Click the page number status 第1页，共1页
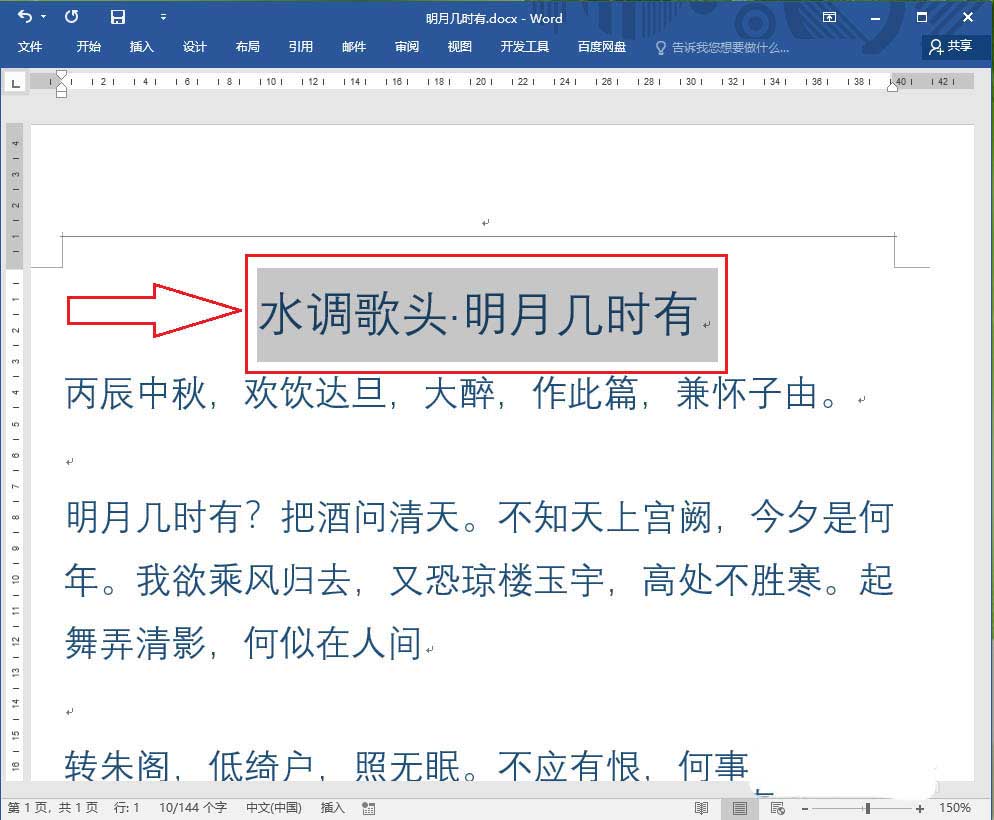This screenshot has height=820, width=994. click(x=53, y=807)
